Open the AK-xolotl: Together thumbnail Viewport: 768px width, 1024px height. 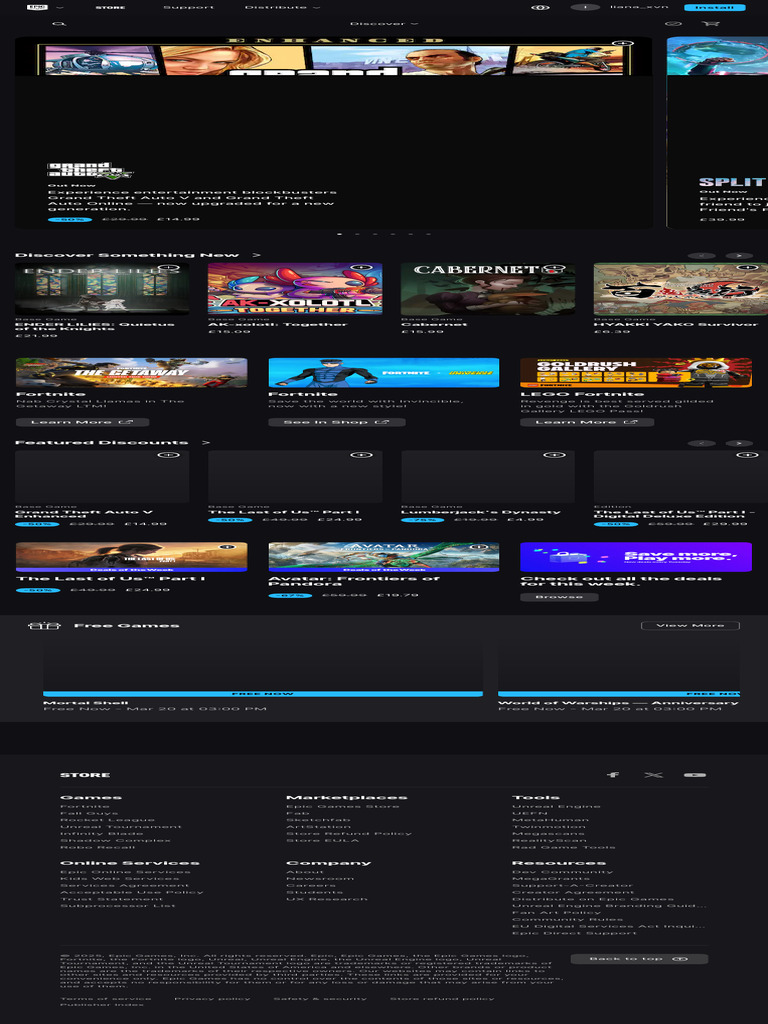coord(295,289)
